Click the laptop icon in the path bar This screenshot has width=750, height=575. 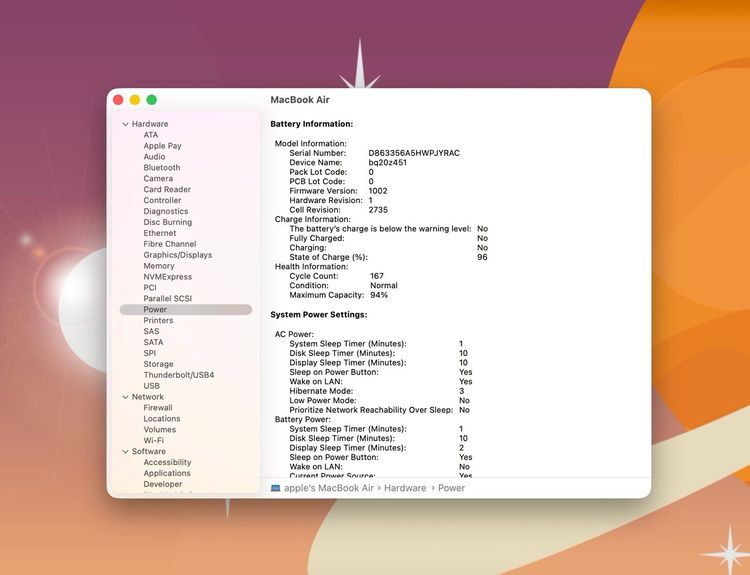275,488
